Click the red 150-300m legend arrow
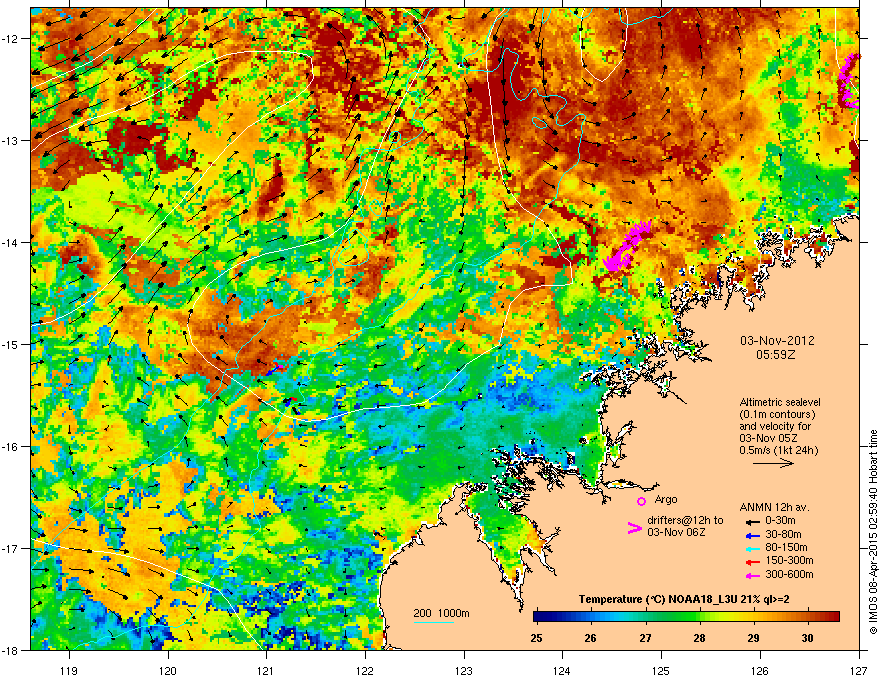Viewport: 880px width, 680px height. pos(752,562)
